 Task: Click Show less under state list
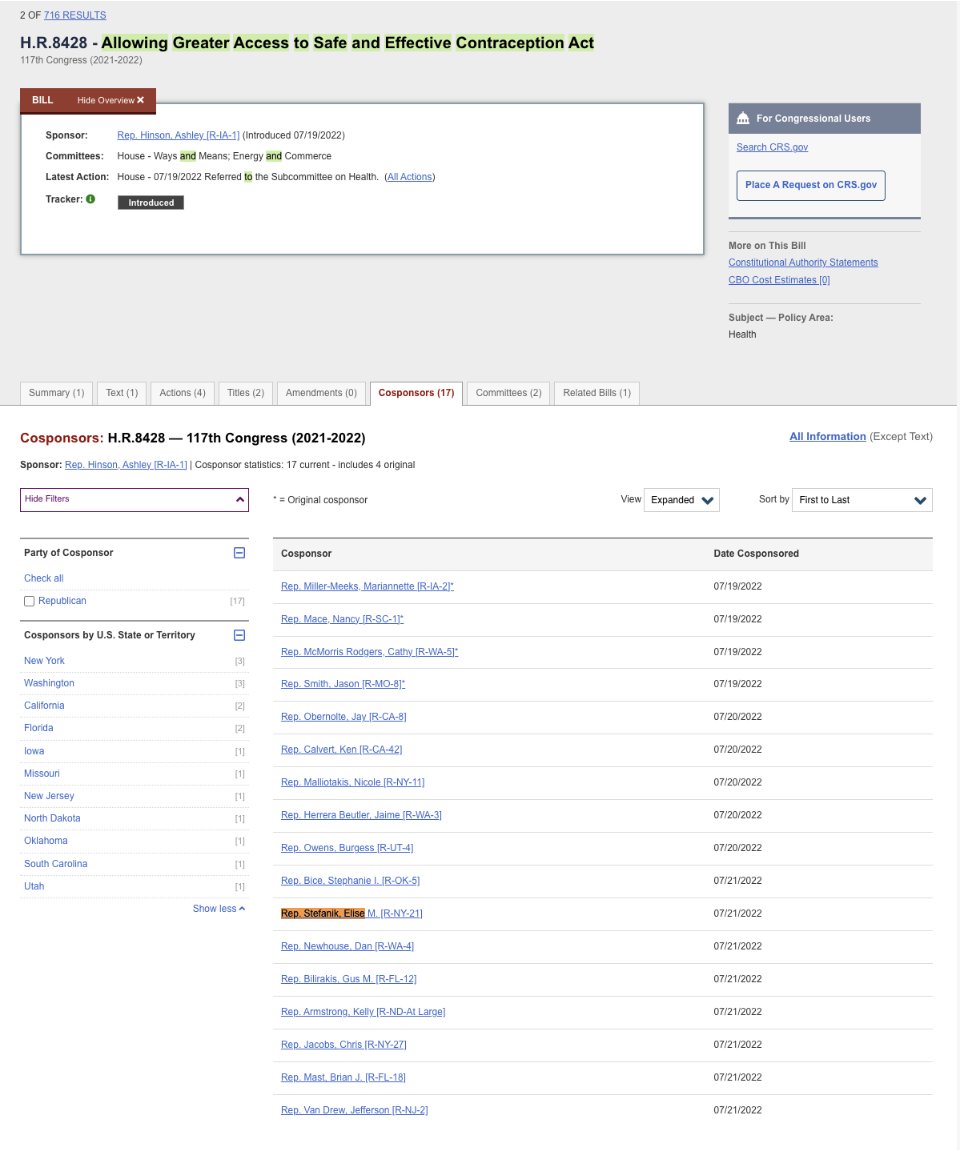[x=219, y=909]
